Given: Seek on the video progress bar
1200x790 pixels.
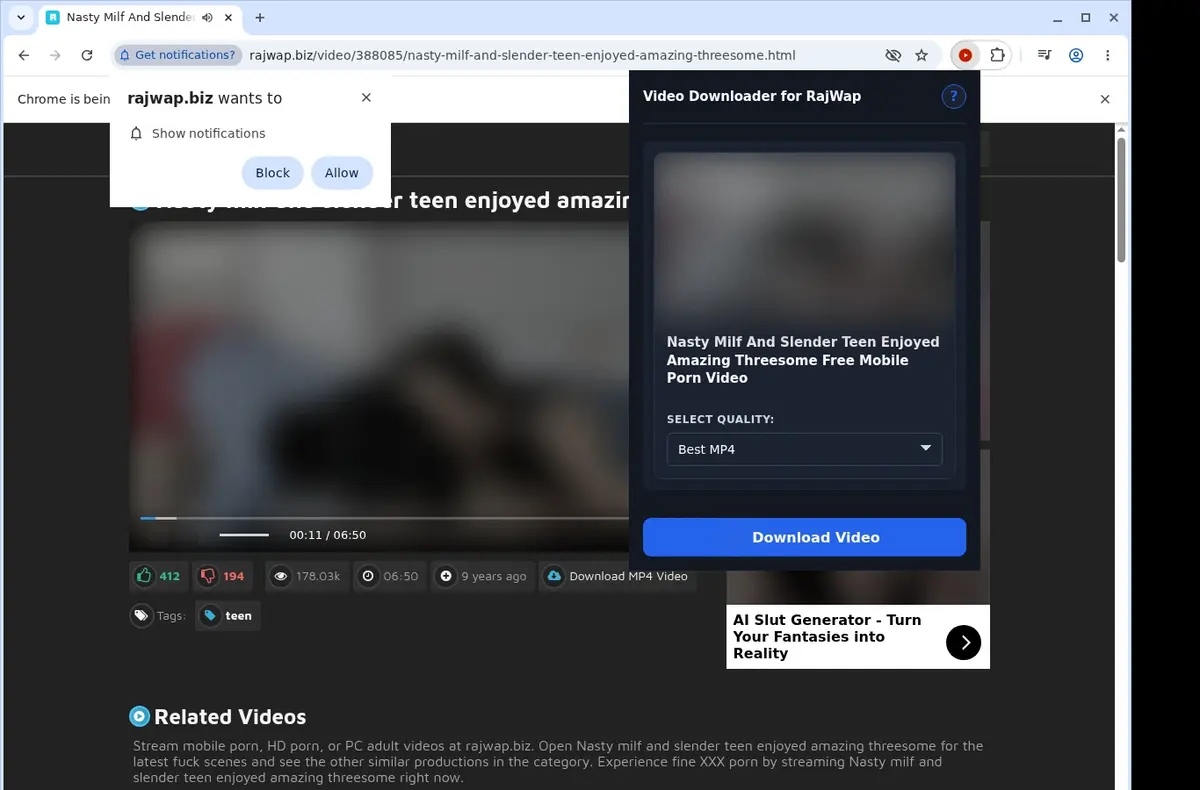Looking at the screenshot, I should [384, 518].
